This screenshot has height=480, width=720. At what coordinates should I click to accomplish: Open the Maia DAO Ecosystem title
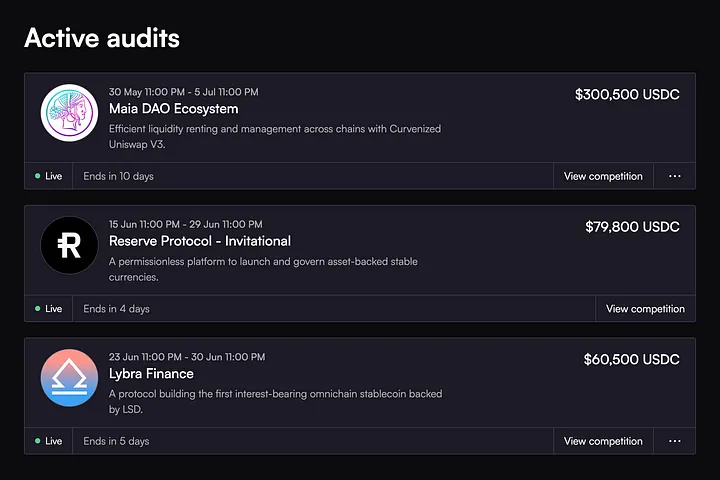173,109
